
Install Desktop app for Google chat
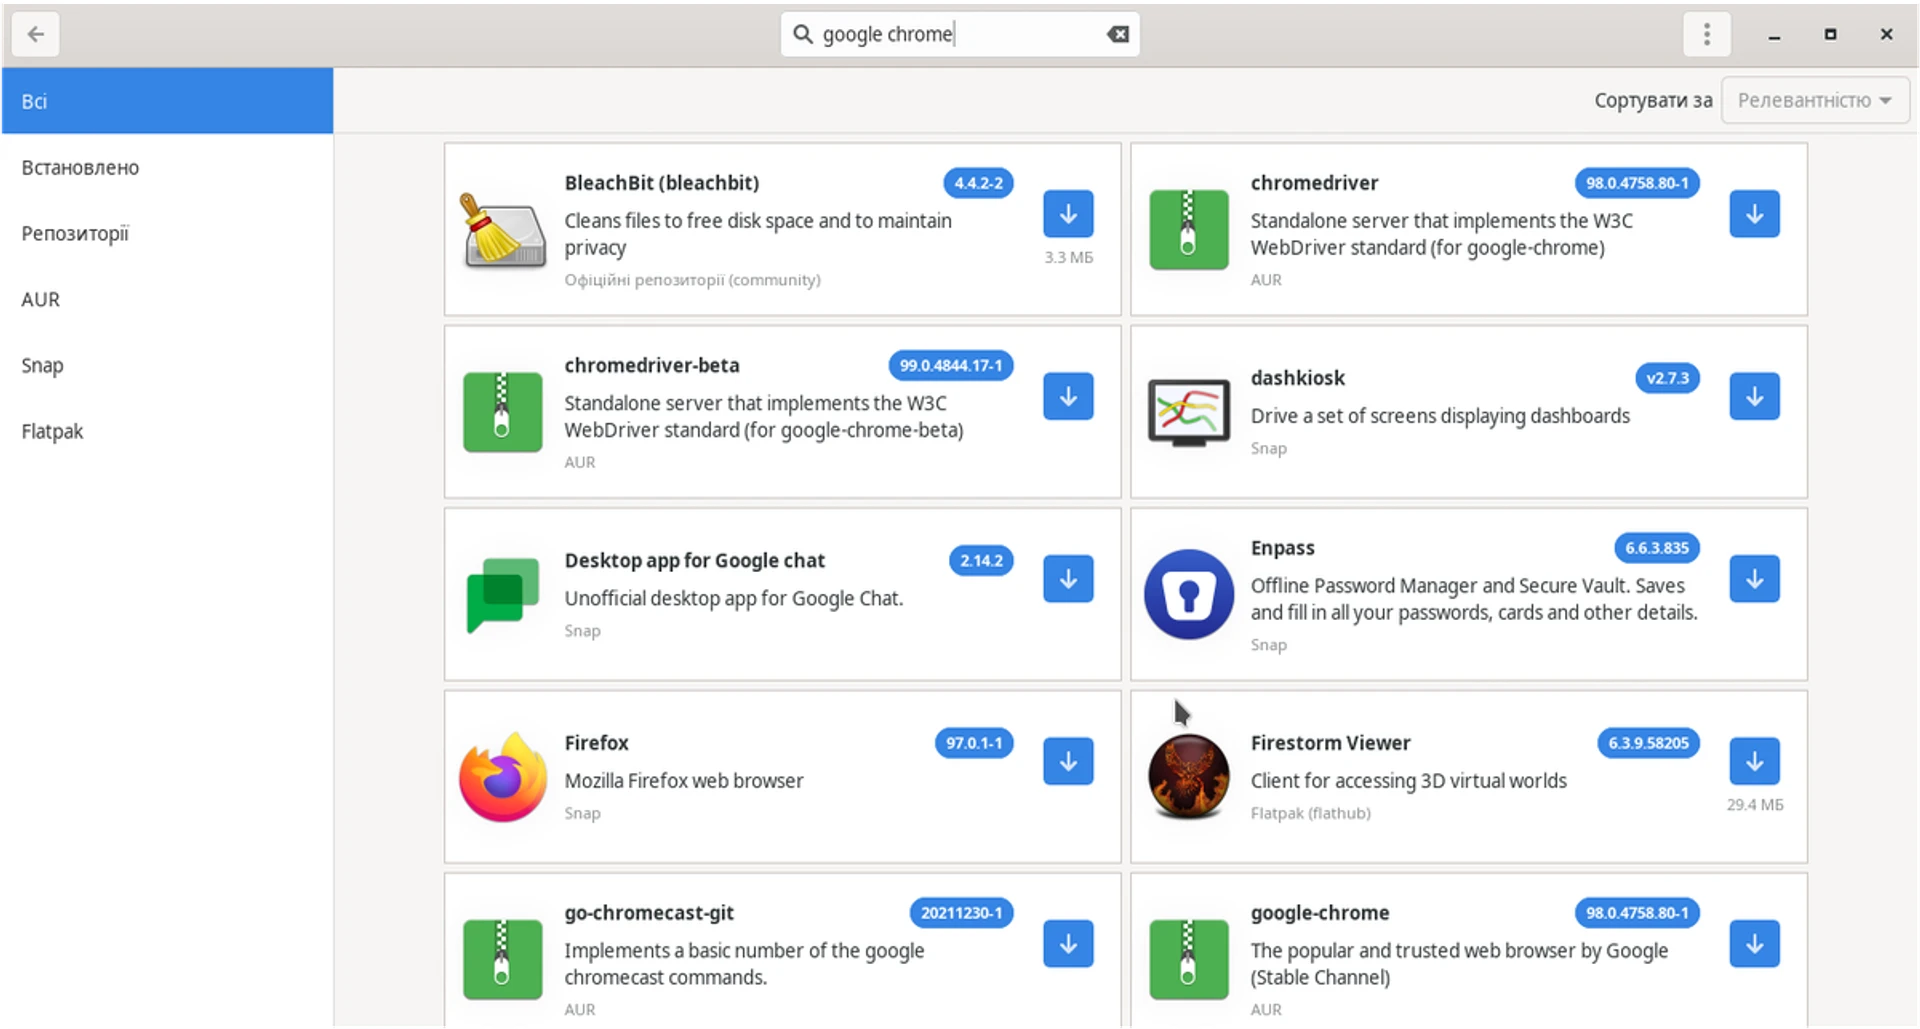point(1068,579)
